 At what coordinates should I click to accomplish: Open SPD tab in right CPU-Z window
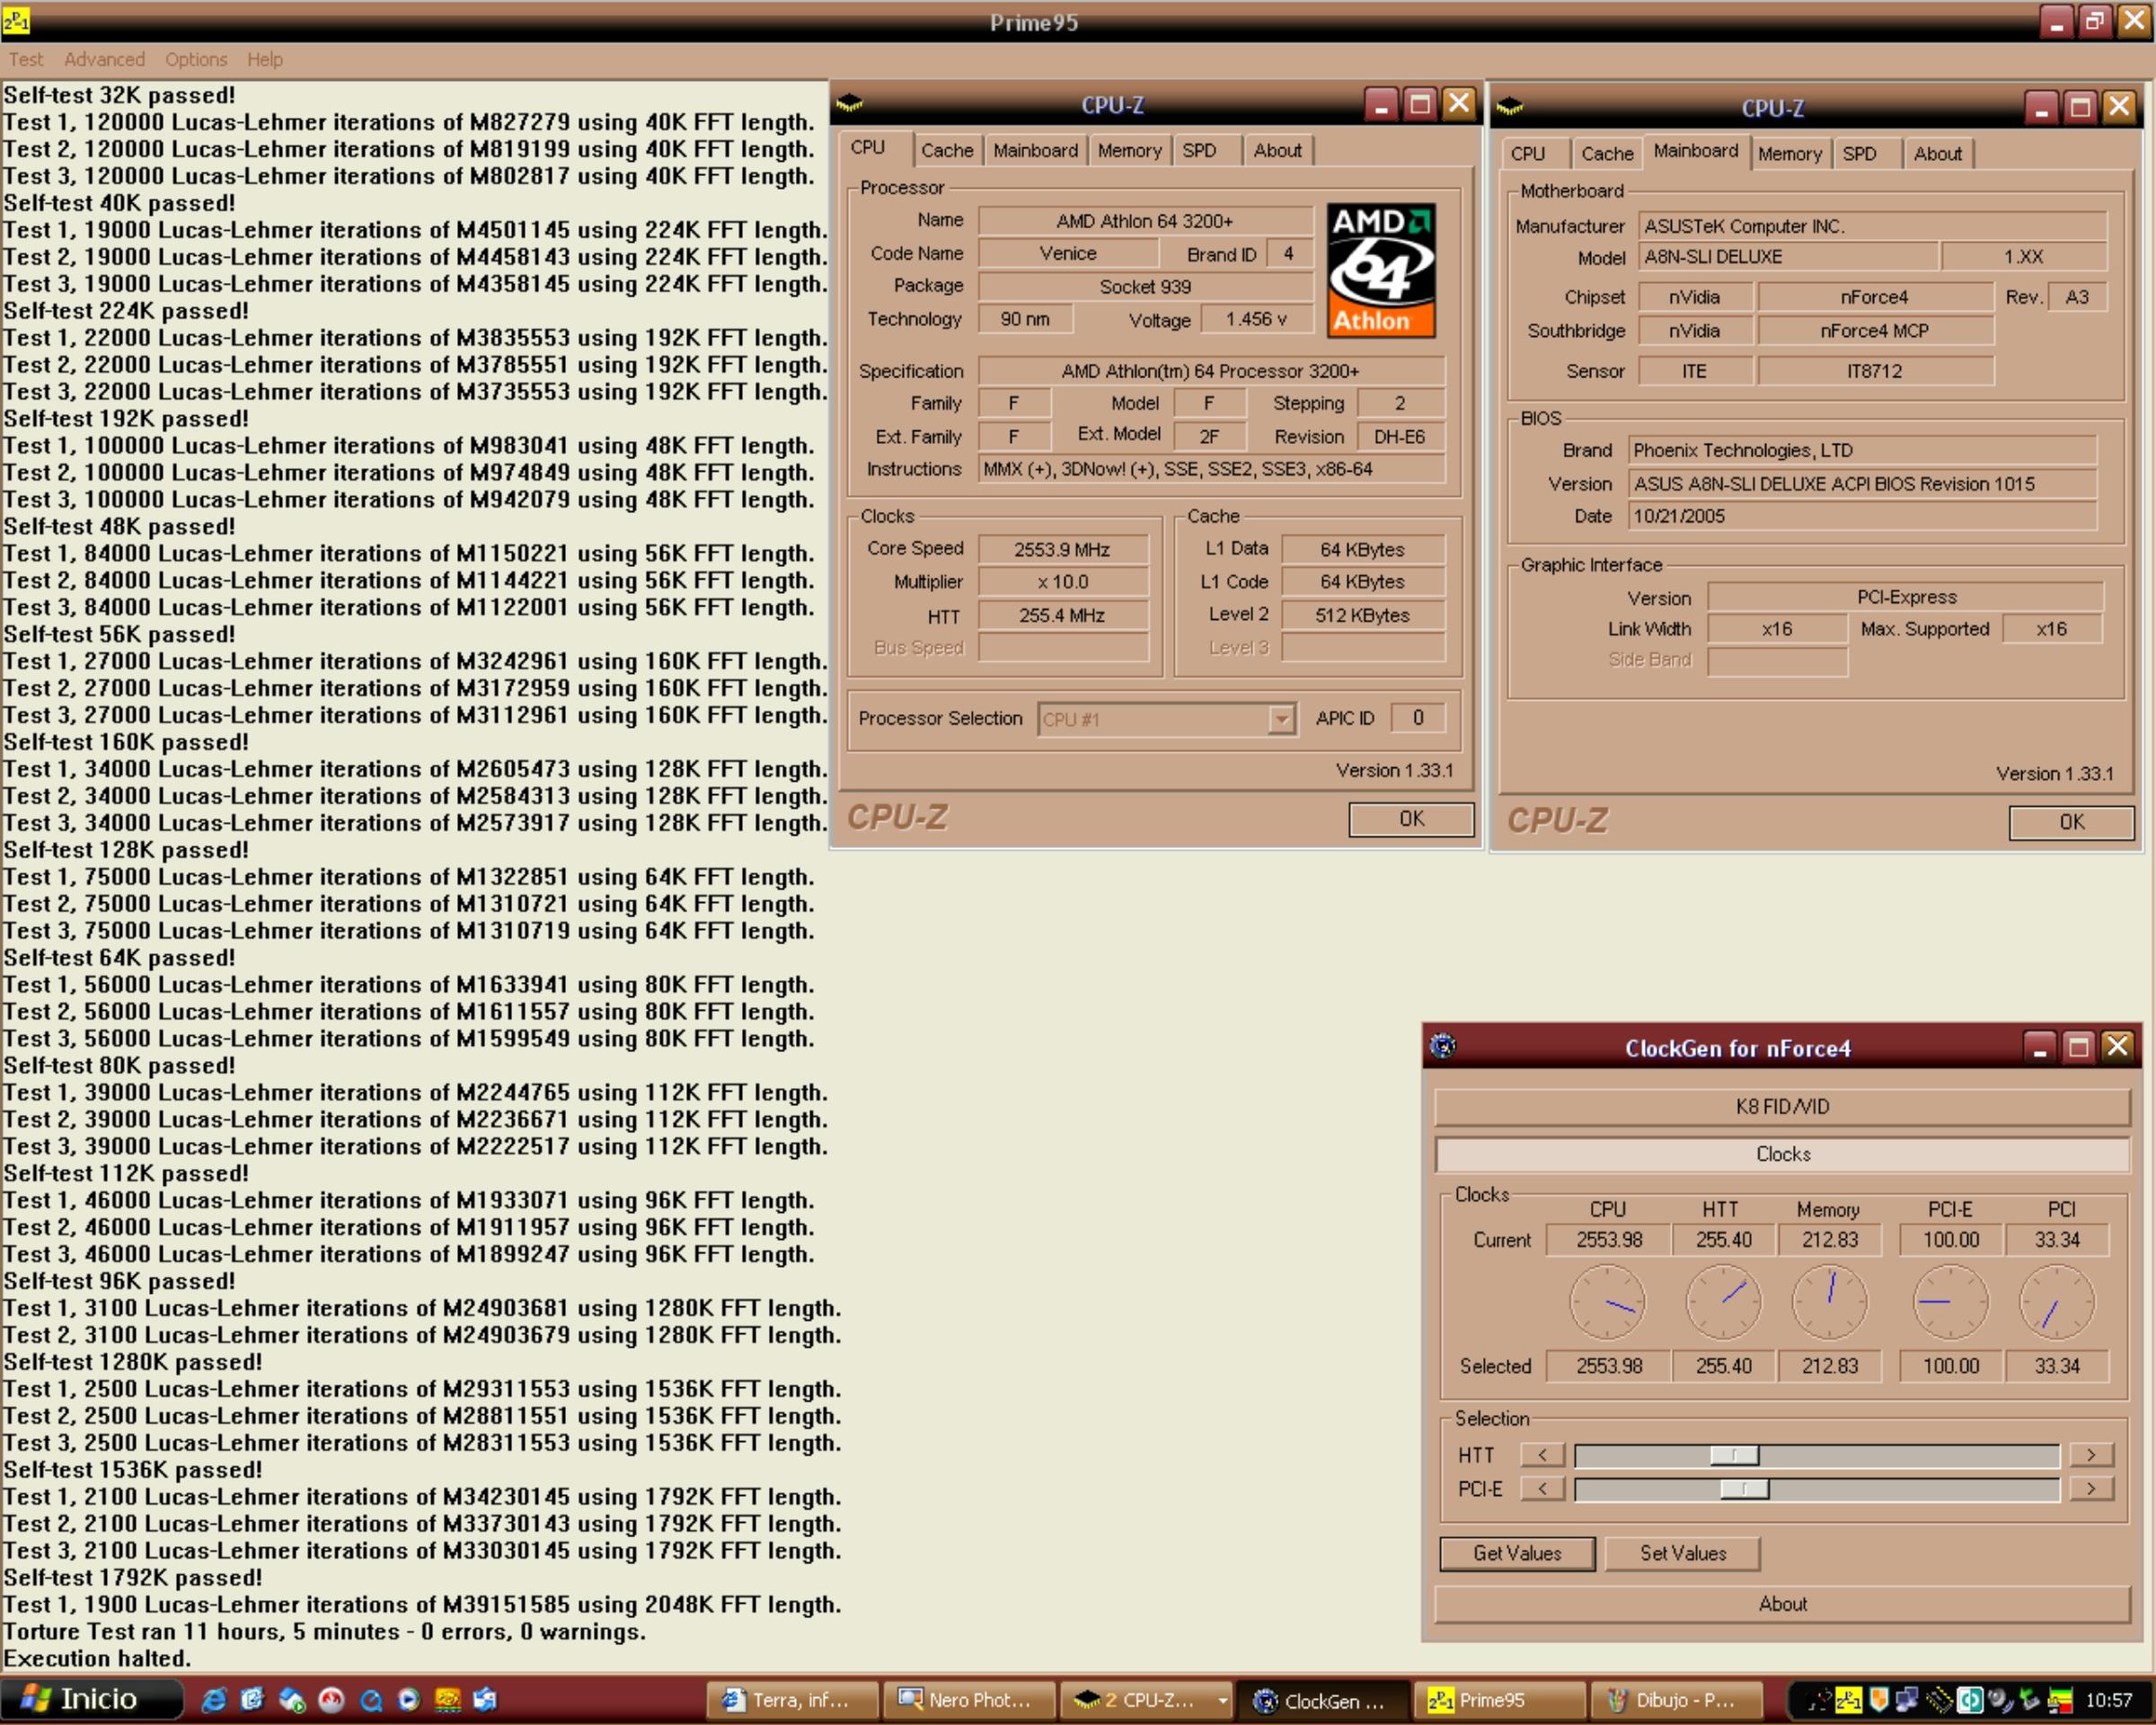point(1859,154)
